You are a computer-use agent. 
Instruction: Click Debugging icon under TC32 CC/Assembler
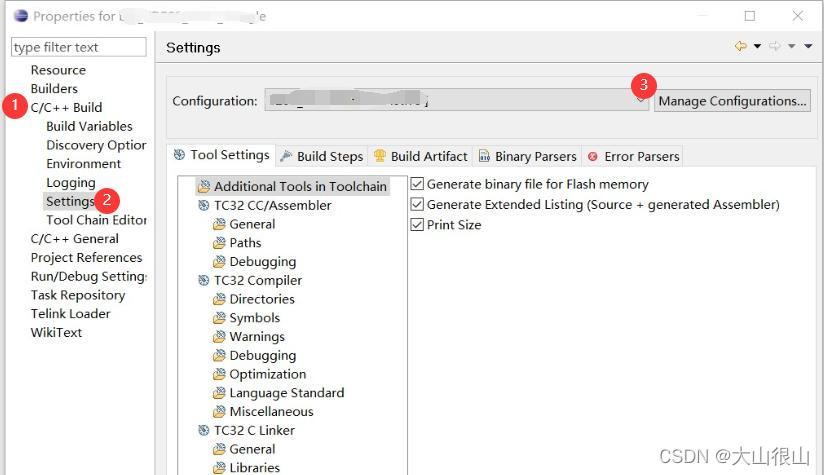[x=219, y=262]
